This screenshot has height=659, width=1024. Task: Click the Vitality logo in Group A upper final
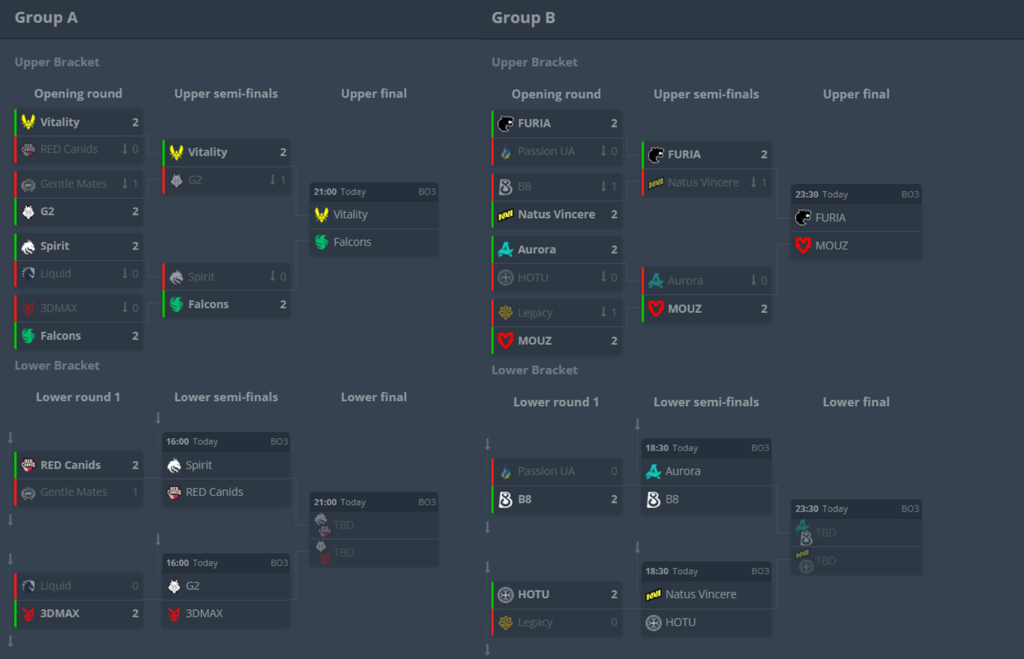pos(321,214)
